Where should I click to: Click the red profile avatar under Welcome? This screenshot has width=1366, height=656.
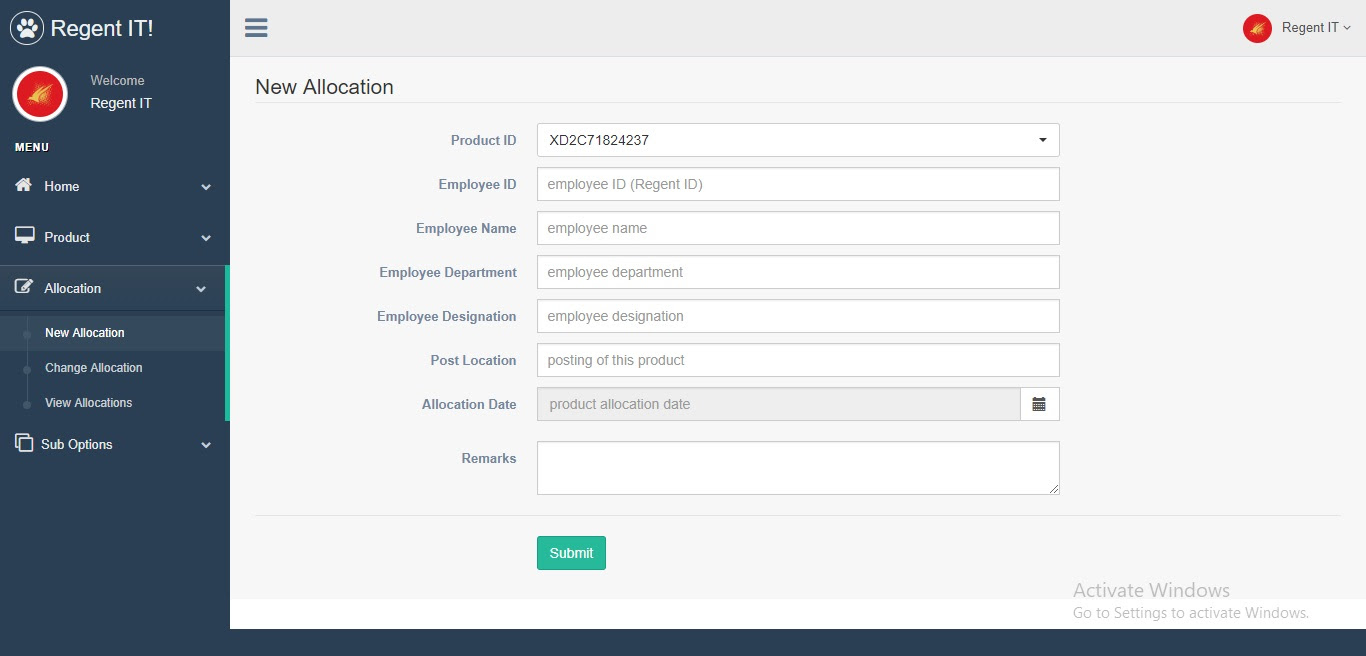(x=40, y=94)
